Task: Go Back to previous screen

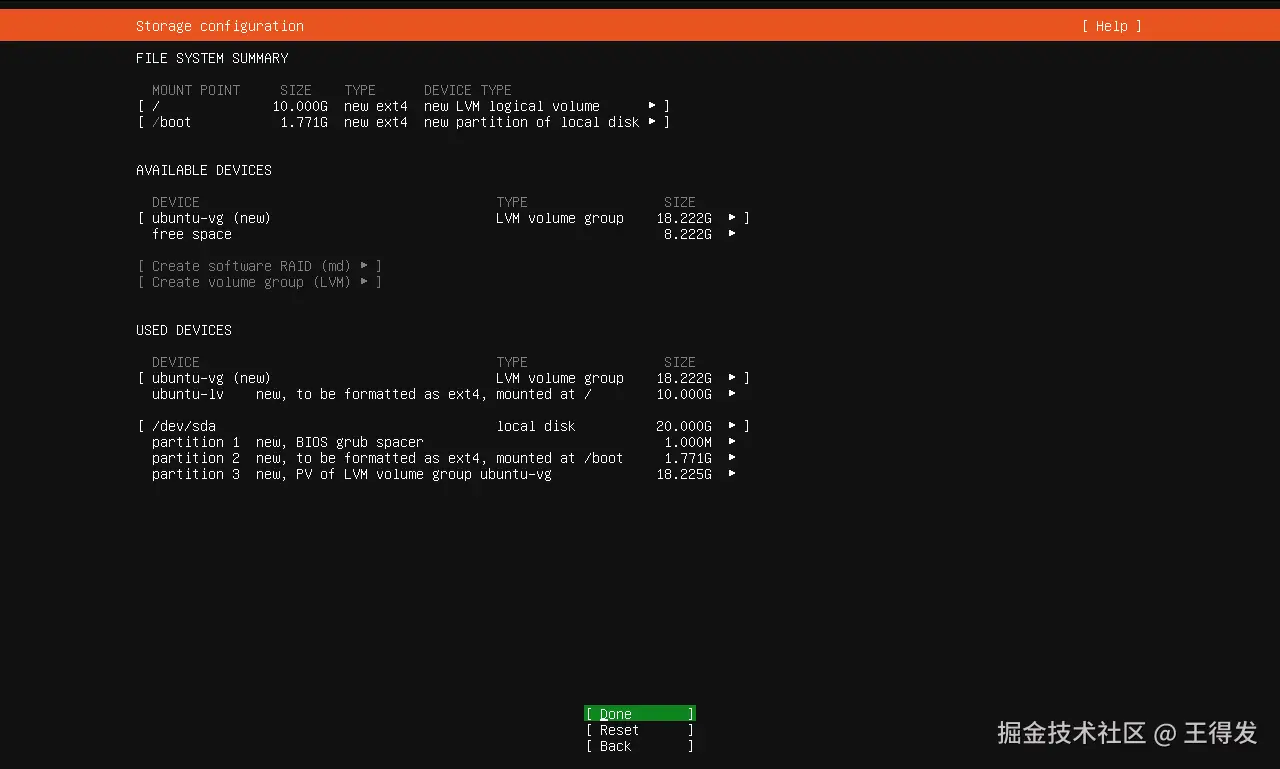Action: (640, 746)
